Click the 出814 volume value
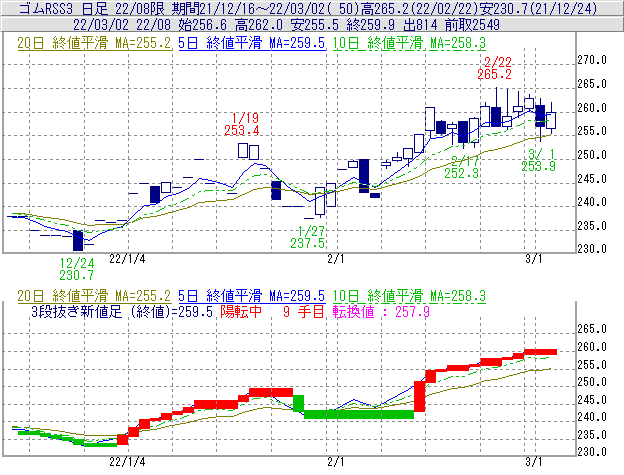This screenshot has height=475, width=624. (x=420, y=25)
